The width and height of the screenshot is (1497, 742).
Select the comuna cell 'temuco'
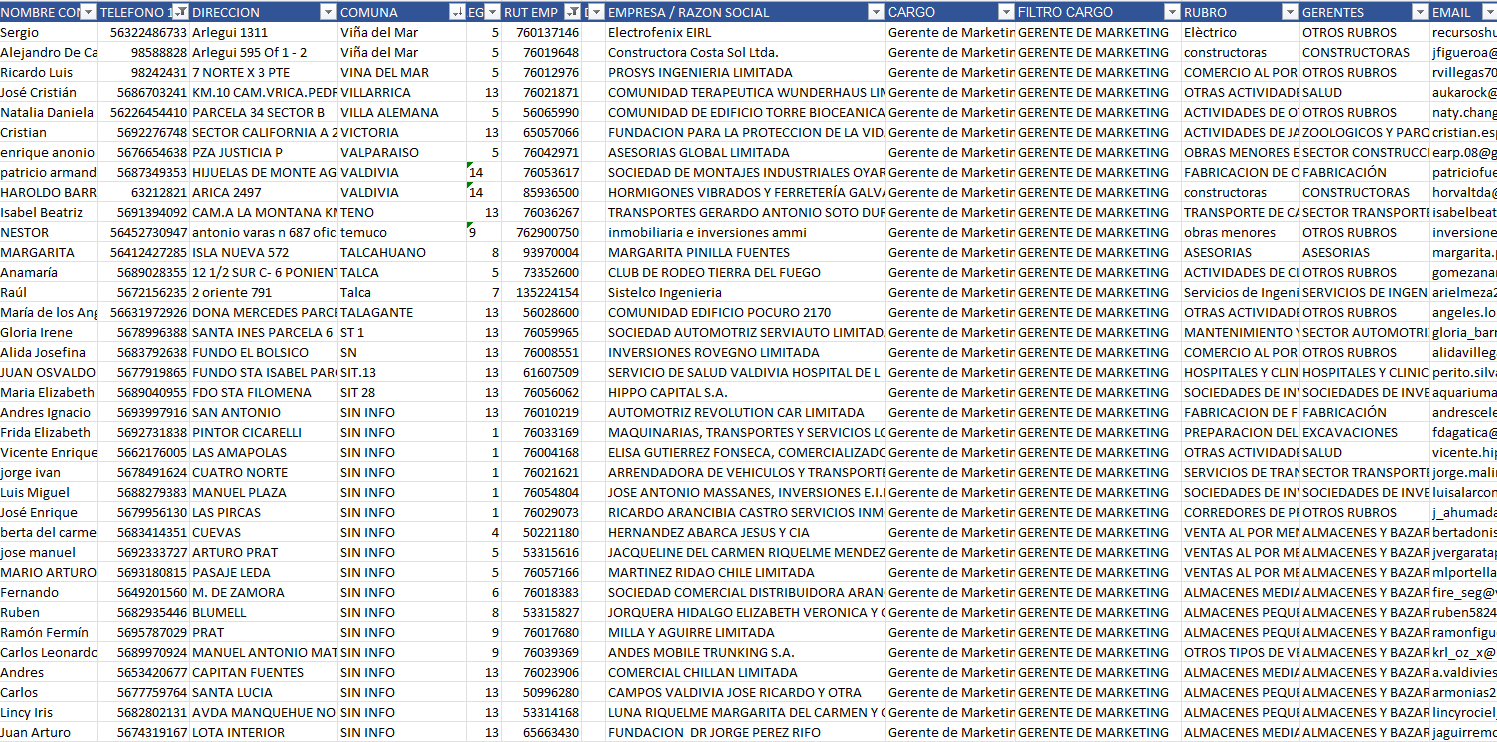click(402, 232)
